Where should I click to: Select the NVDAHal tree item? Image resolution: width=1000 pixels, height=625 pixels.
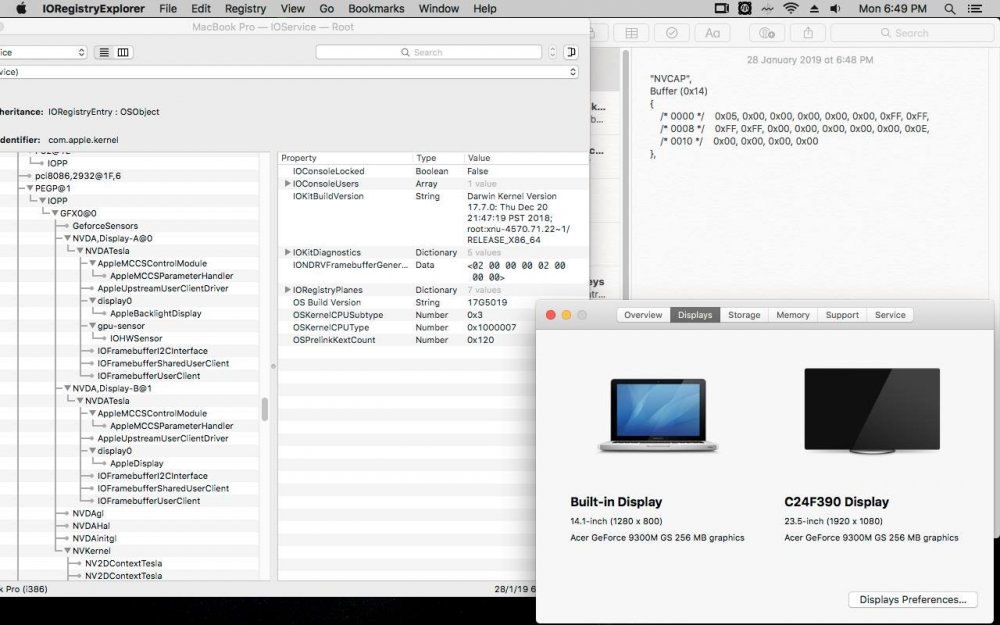pos(91,526)
